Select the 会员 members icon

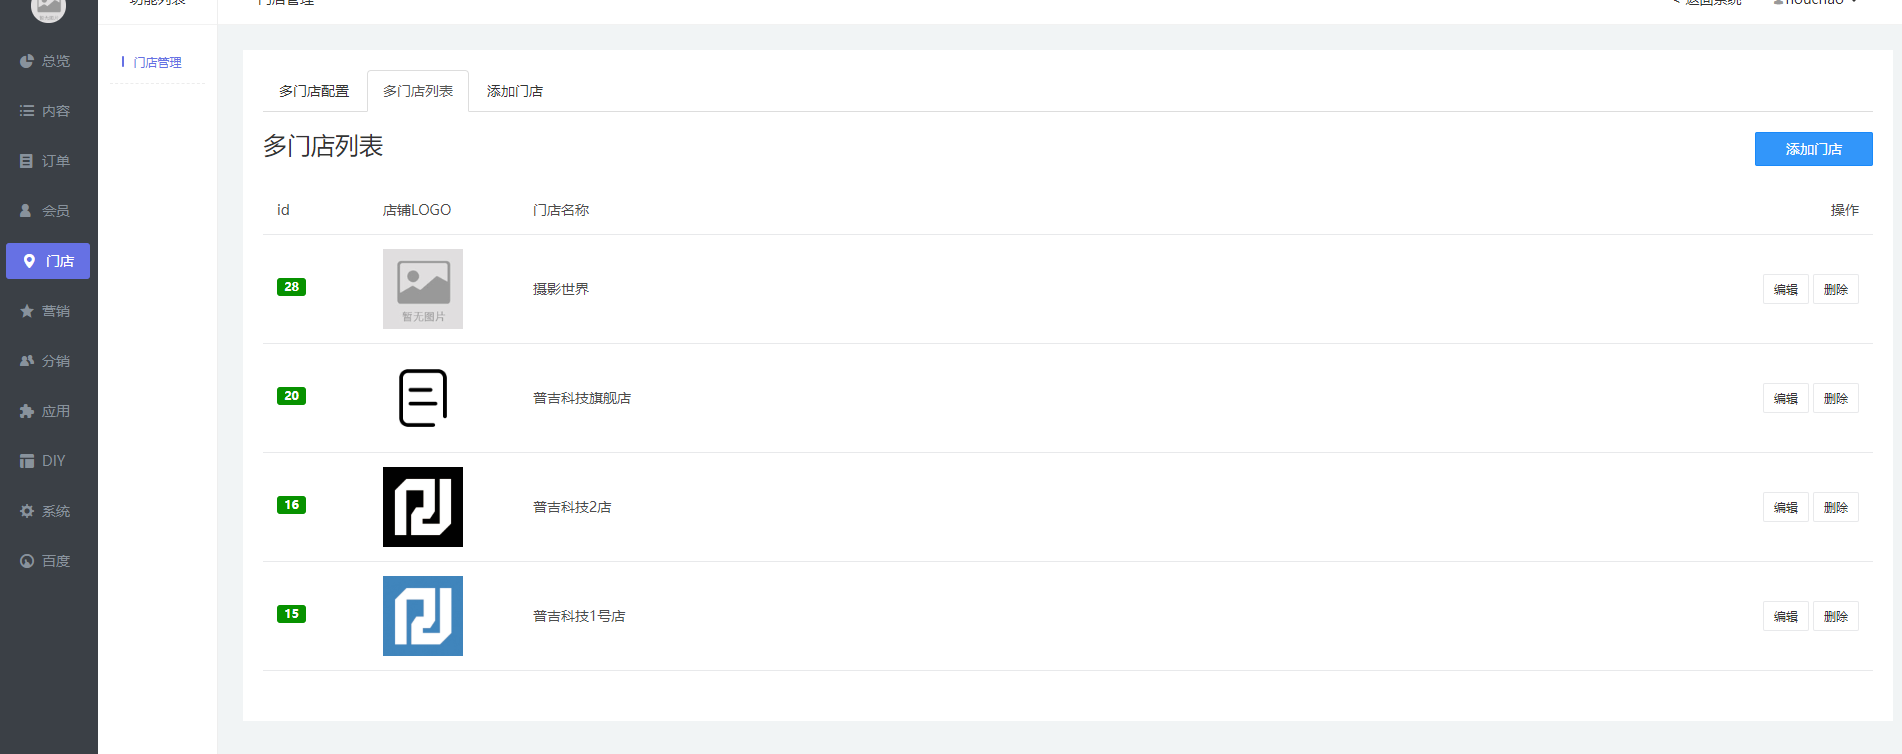(x=28, y=211)
